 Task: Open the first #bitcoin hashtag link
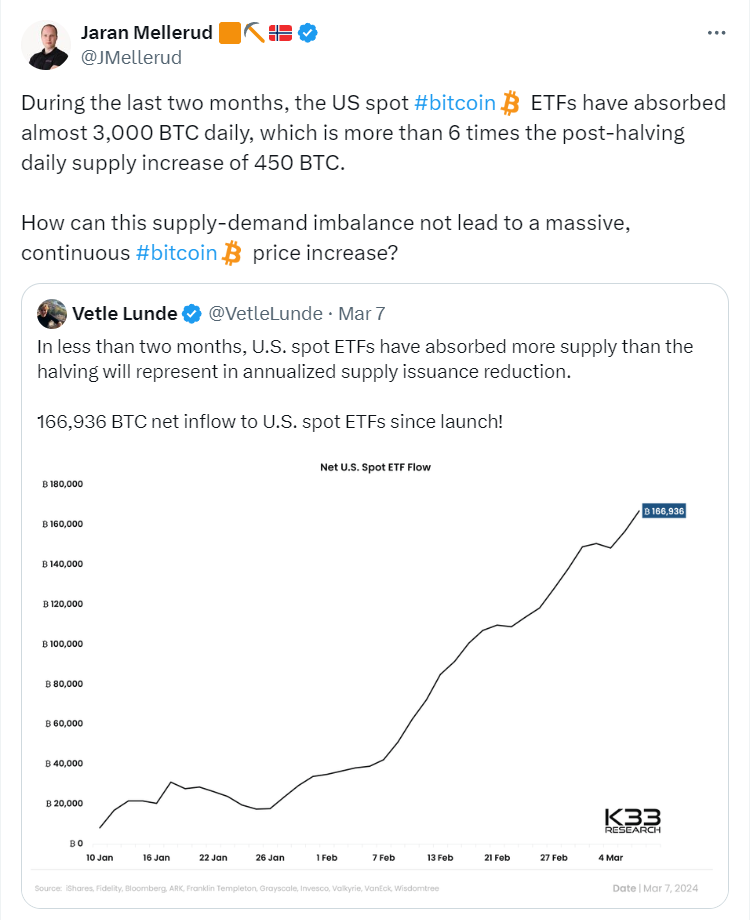click(x=455, y=103)
